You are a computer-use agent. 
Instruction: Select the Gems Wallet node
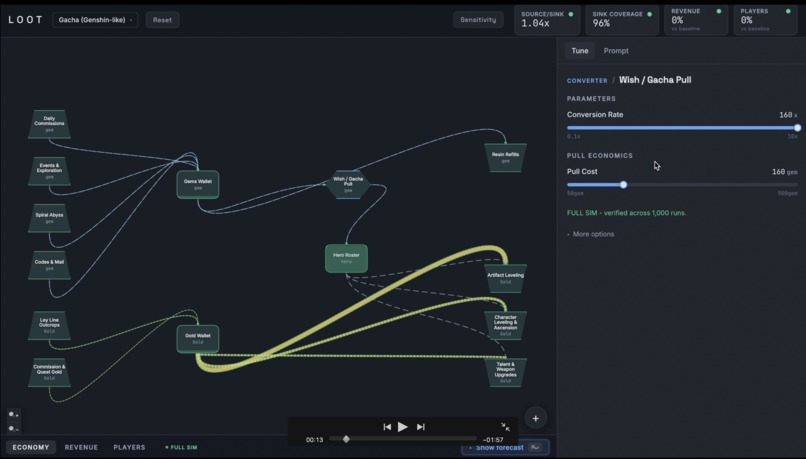[198, 185]
